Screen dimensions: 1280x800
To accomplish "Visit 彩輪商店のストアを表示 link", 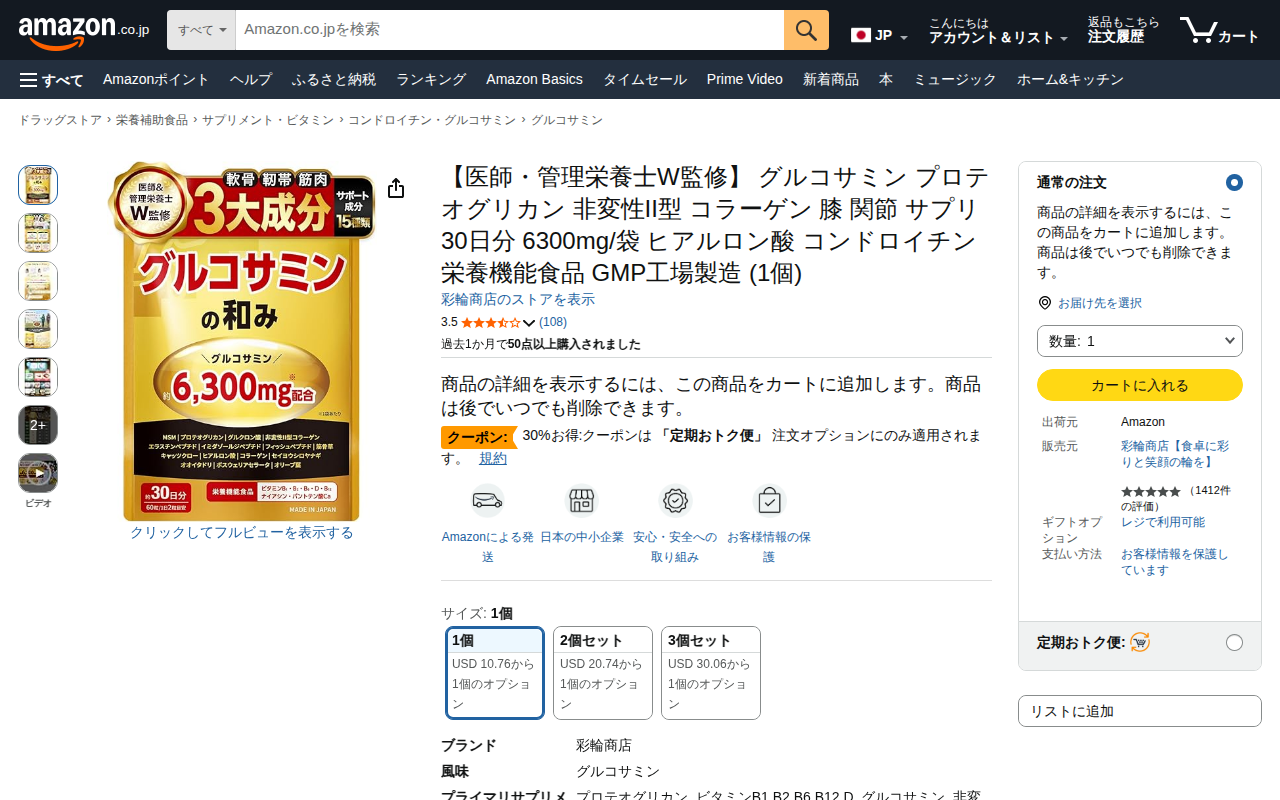I will [x=518, y=300].
